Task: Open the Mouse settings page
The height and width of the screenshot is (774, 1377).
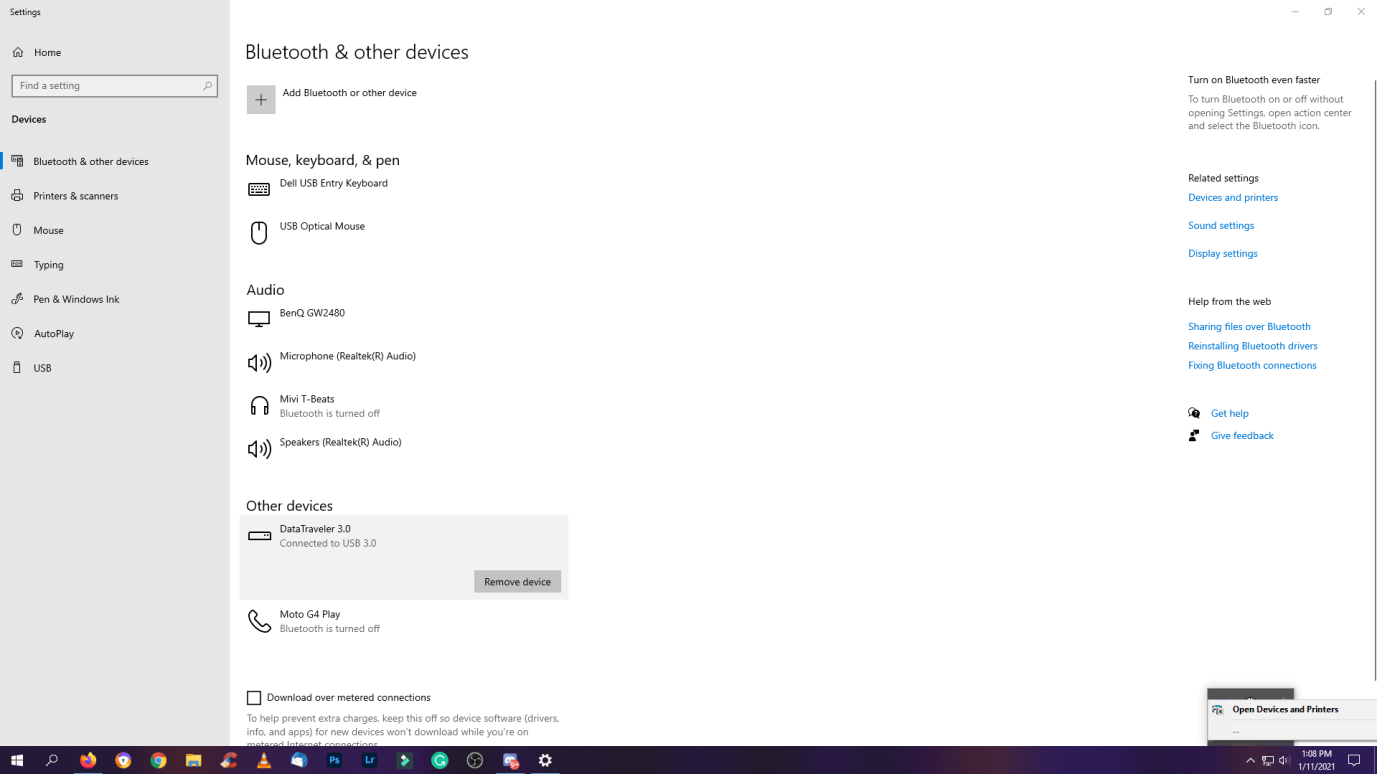Action: click(x=115, y=230)
